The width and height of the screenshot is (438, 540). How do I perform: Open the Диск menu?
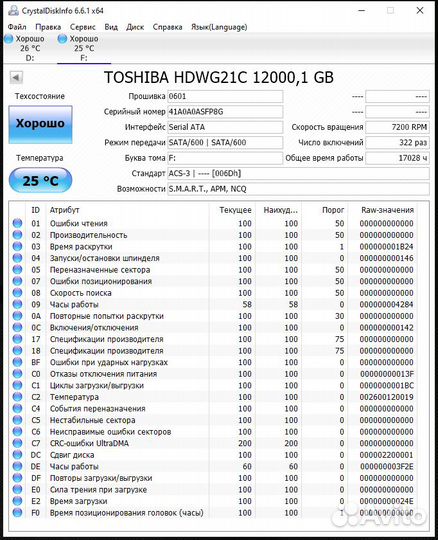tap(135, 27)
